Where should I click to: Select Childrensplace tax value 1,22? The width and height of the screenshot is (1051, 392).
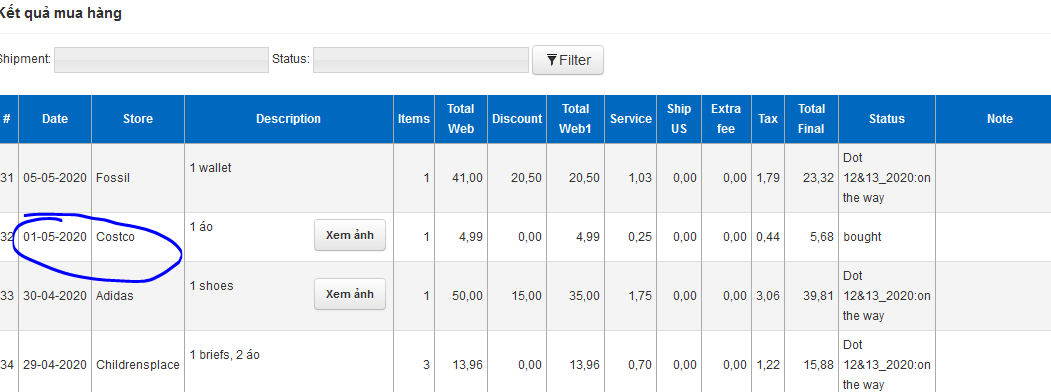point(768,365)
